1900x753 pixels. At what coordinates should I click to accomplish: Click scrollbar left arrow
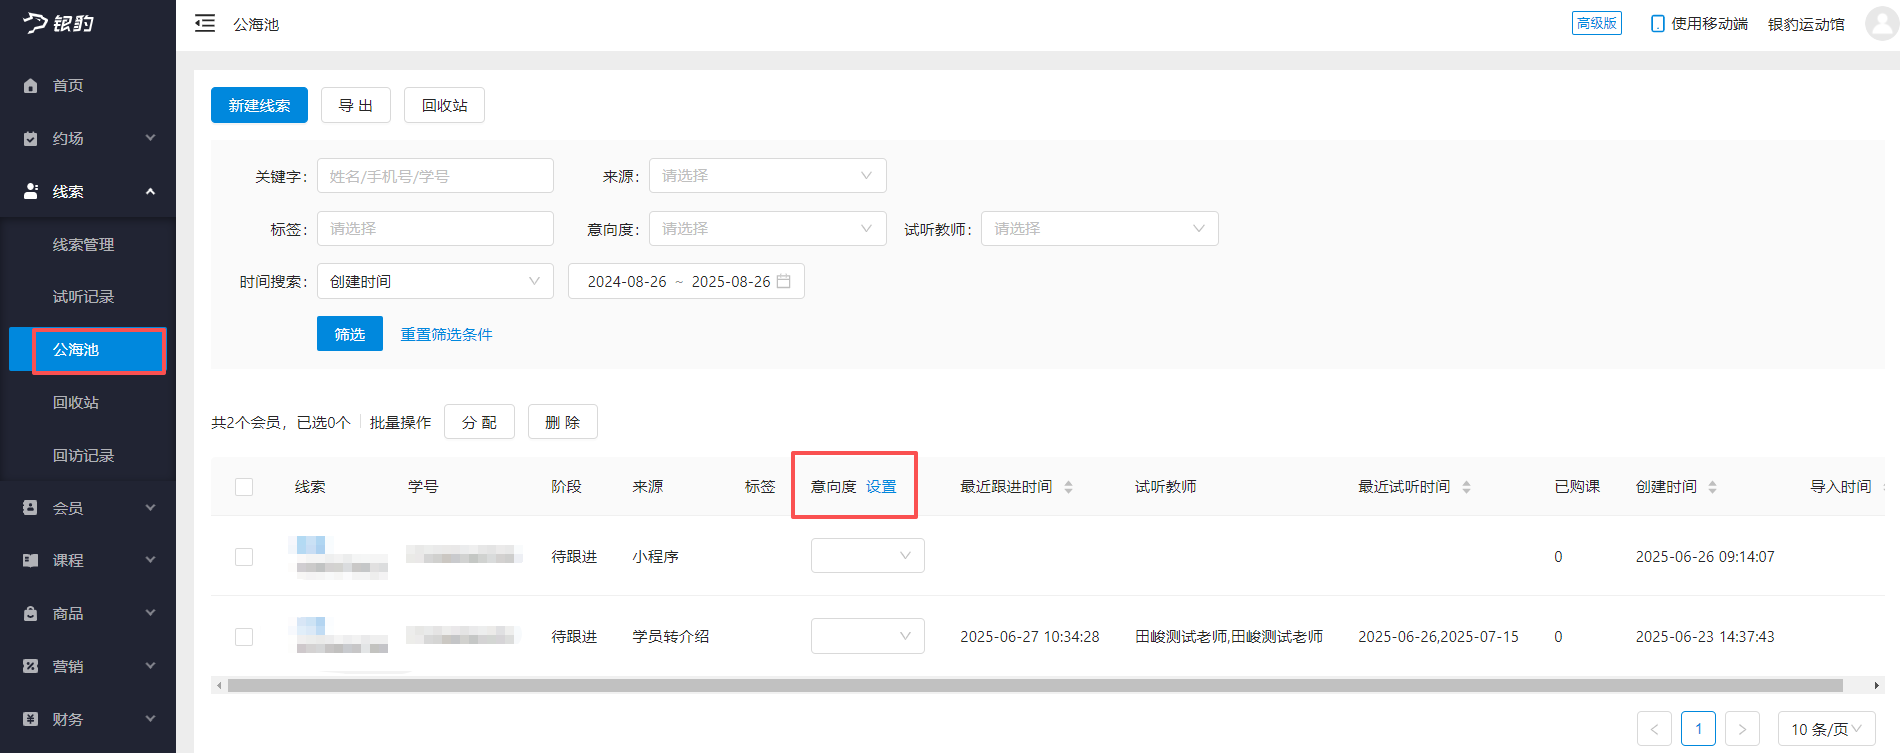click(219, 685)
